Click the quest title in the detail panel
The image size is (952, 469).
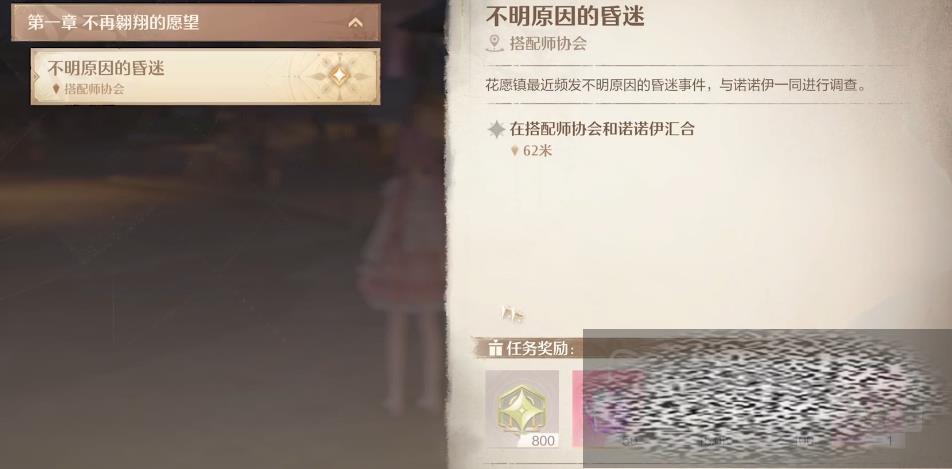tap(565, 16)
